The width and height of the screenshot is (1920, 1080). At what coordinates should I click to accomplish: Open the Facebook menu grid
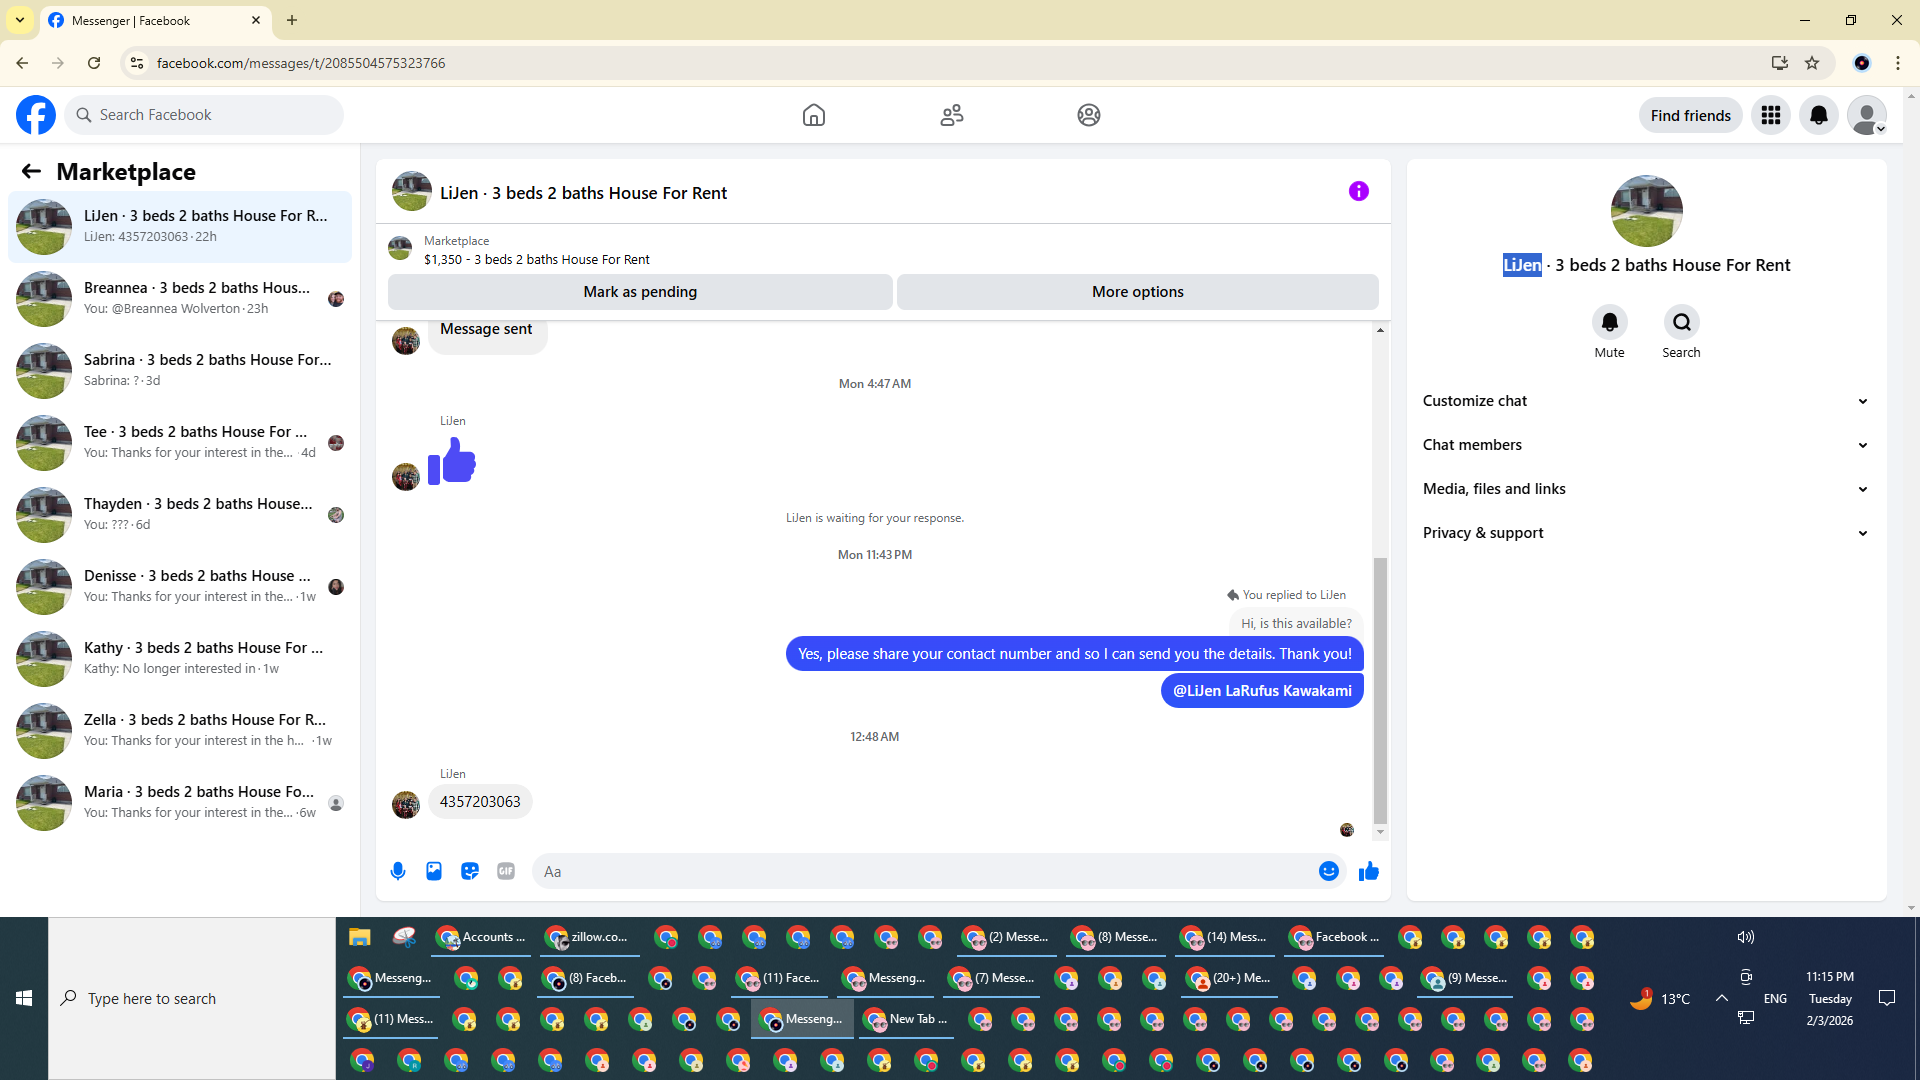[x=1770, y=115]
